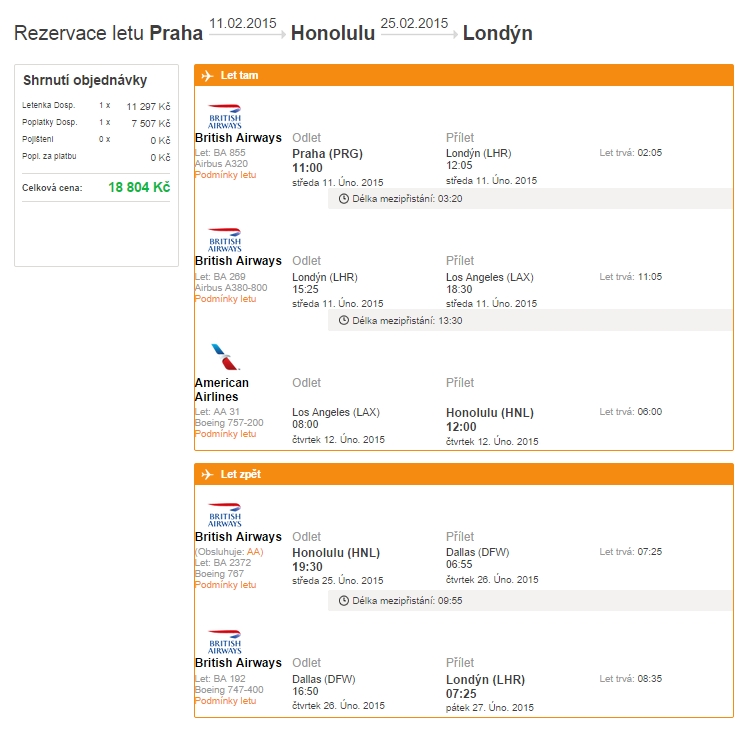Open Podmínky letu for flight BA 269
The width and height of the screenshot is (746, 729).
(225, 299)
